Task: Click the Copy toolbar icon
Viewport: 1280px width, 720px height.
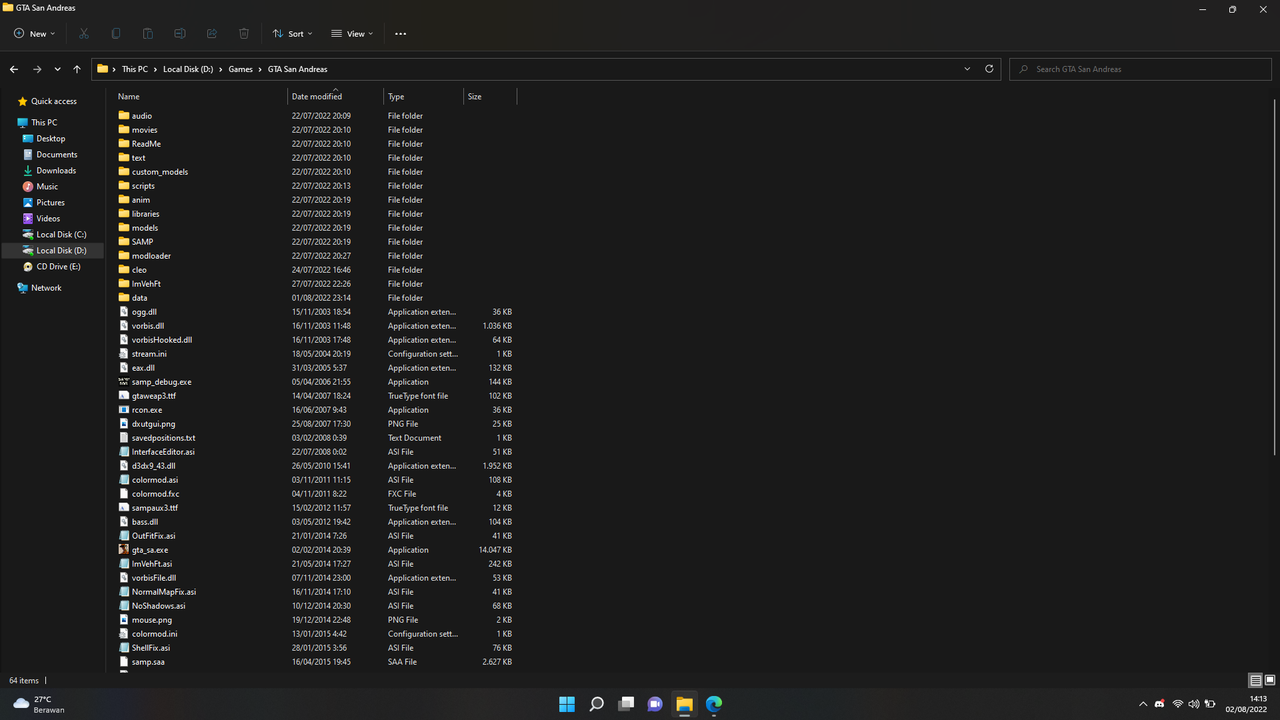Action: point(116,34)
